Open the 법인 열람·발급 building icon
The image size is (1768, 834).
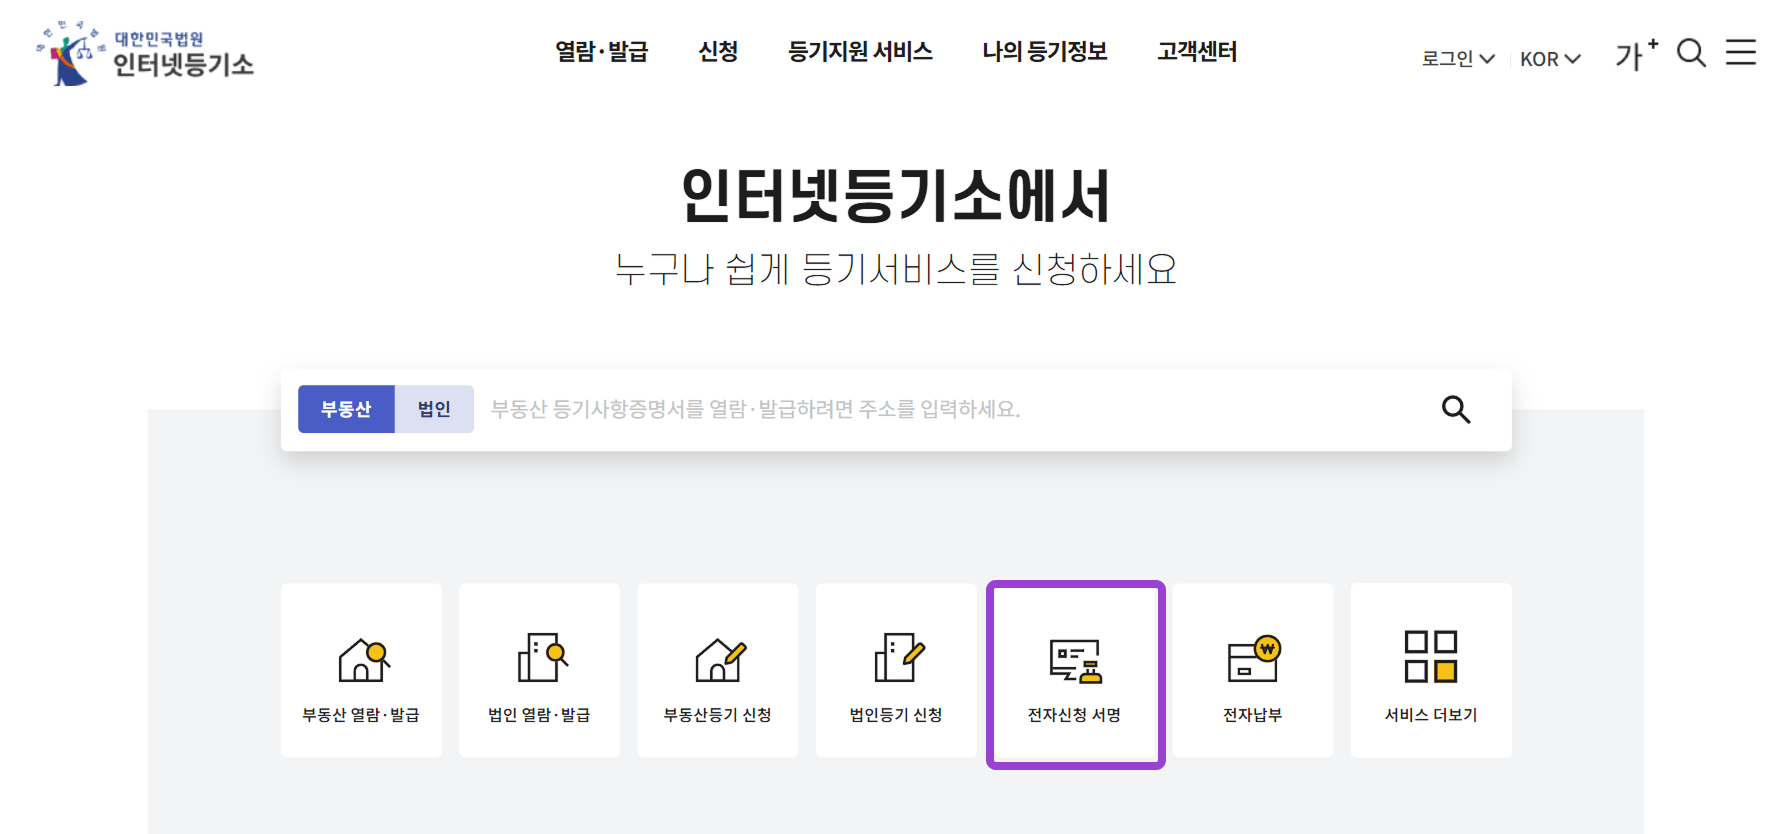click(542, 657)
